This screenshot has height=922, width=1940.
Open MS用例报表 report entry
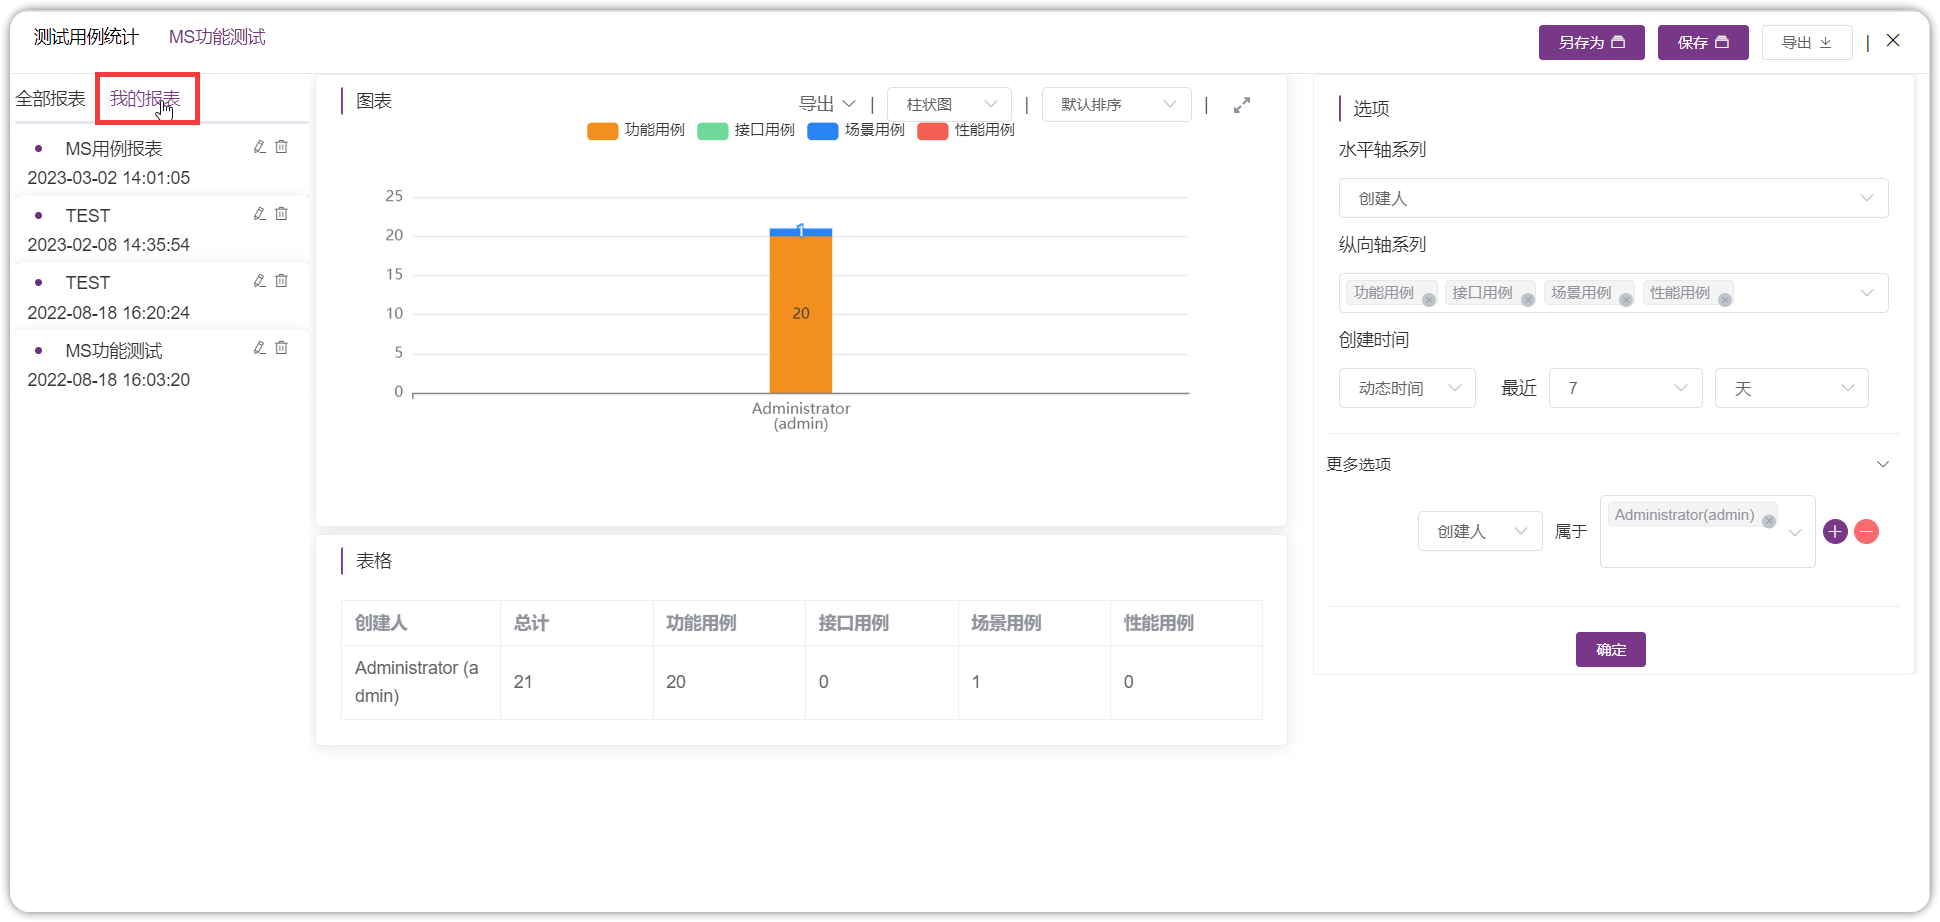(x=114, y=149)
